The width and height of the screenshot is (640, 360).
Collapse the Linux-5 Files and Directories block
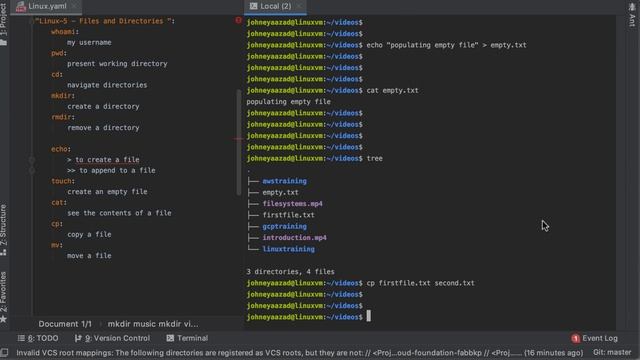click(x=32, y=21)
